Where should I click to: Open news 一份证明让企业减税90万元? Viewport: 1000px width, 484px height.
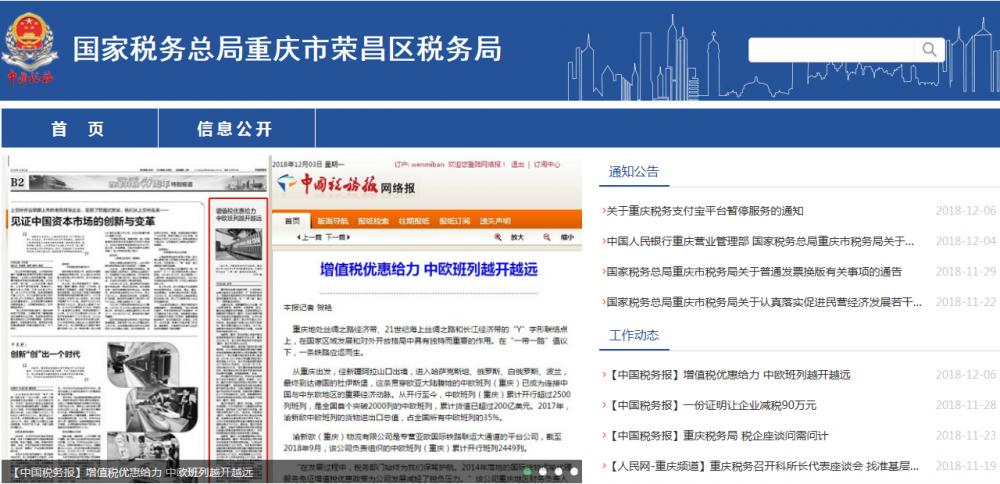[x=710, y=405]
